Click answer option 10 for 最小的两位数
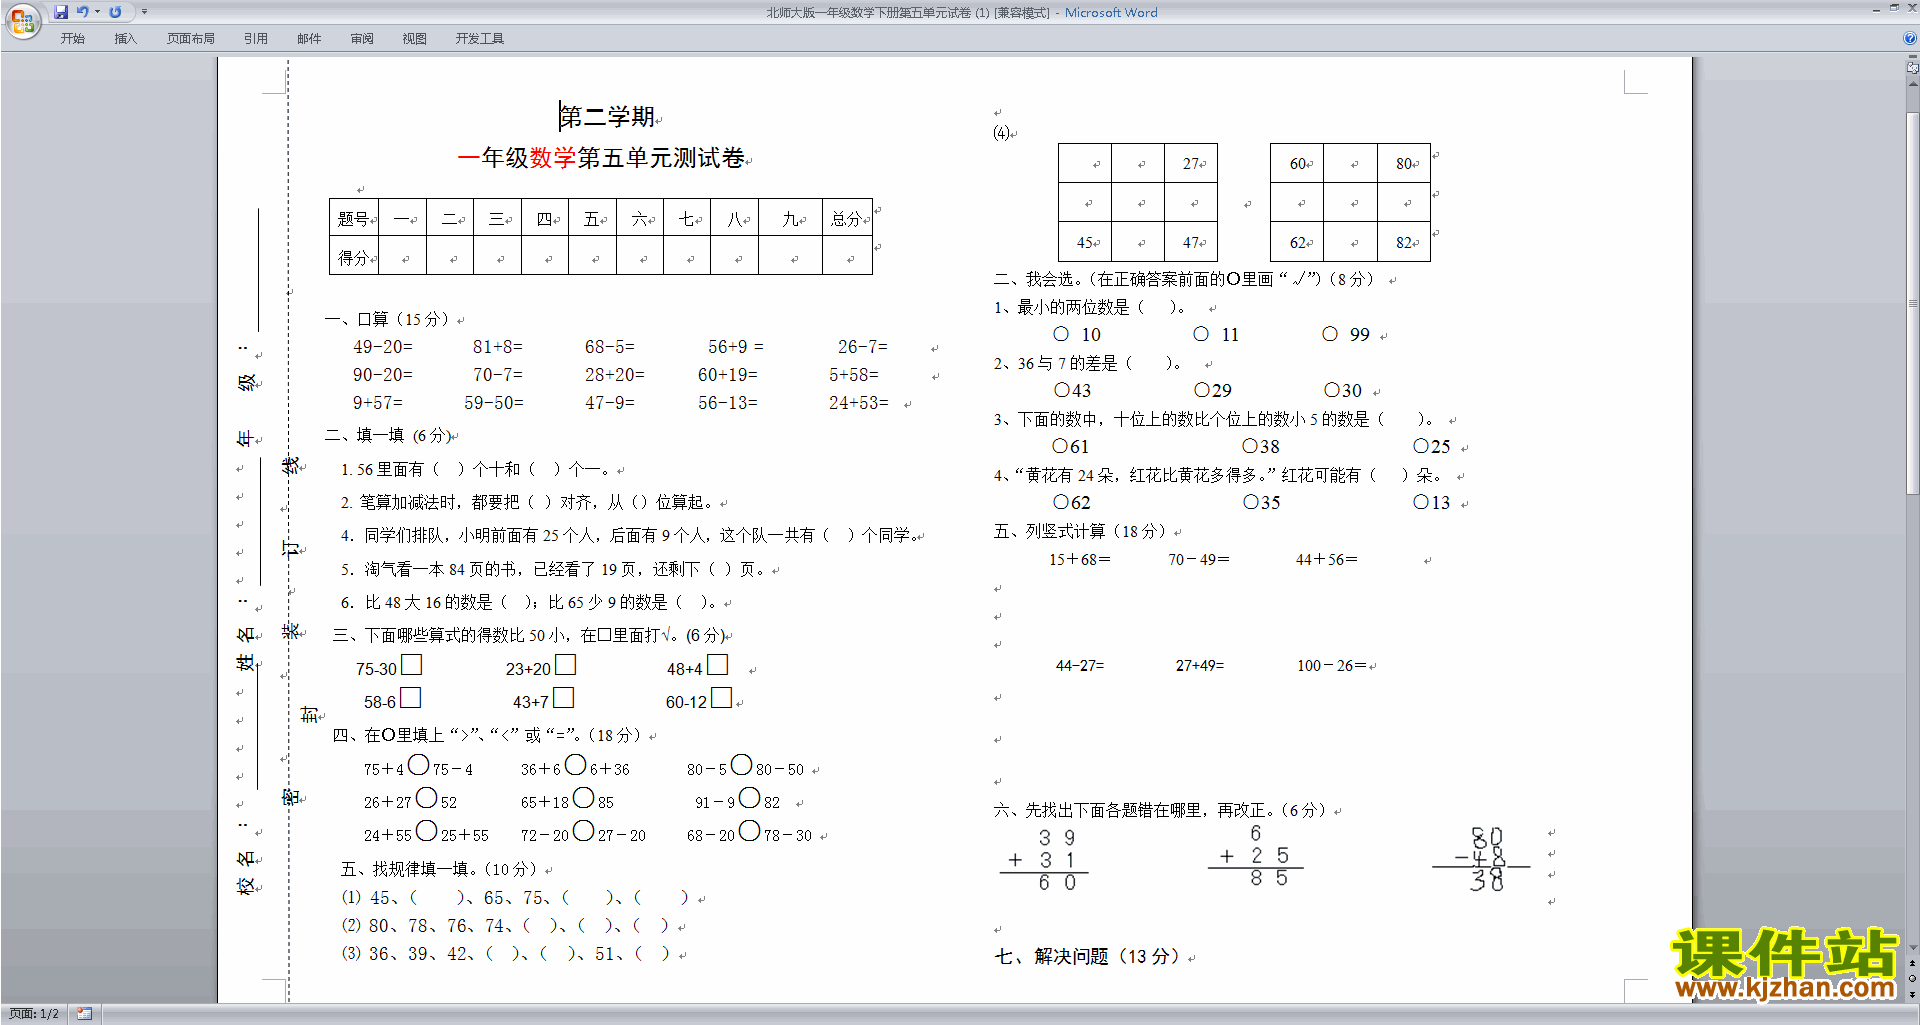This screenshot has height=1025, width=1920. 1078,335
